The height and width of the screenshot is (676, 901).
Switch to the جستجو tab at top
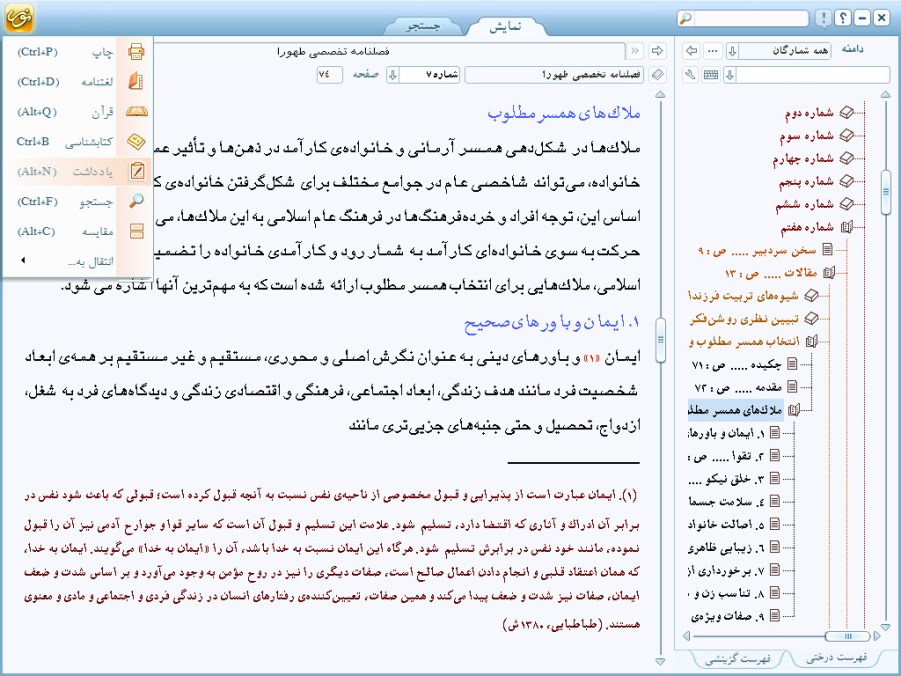[x=423, y=26]
